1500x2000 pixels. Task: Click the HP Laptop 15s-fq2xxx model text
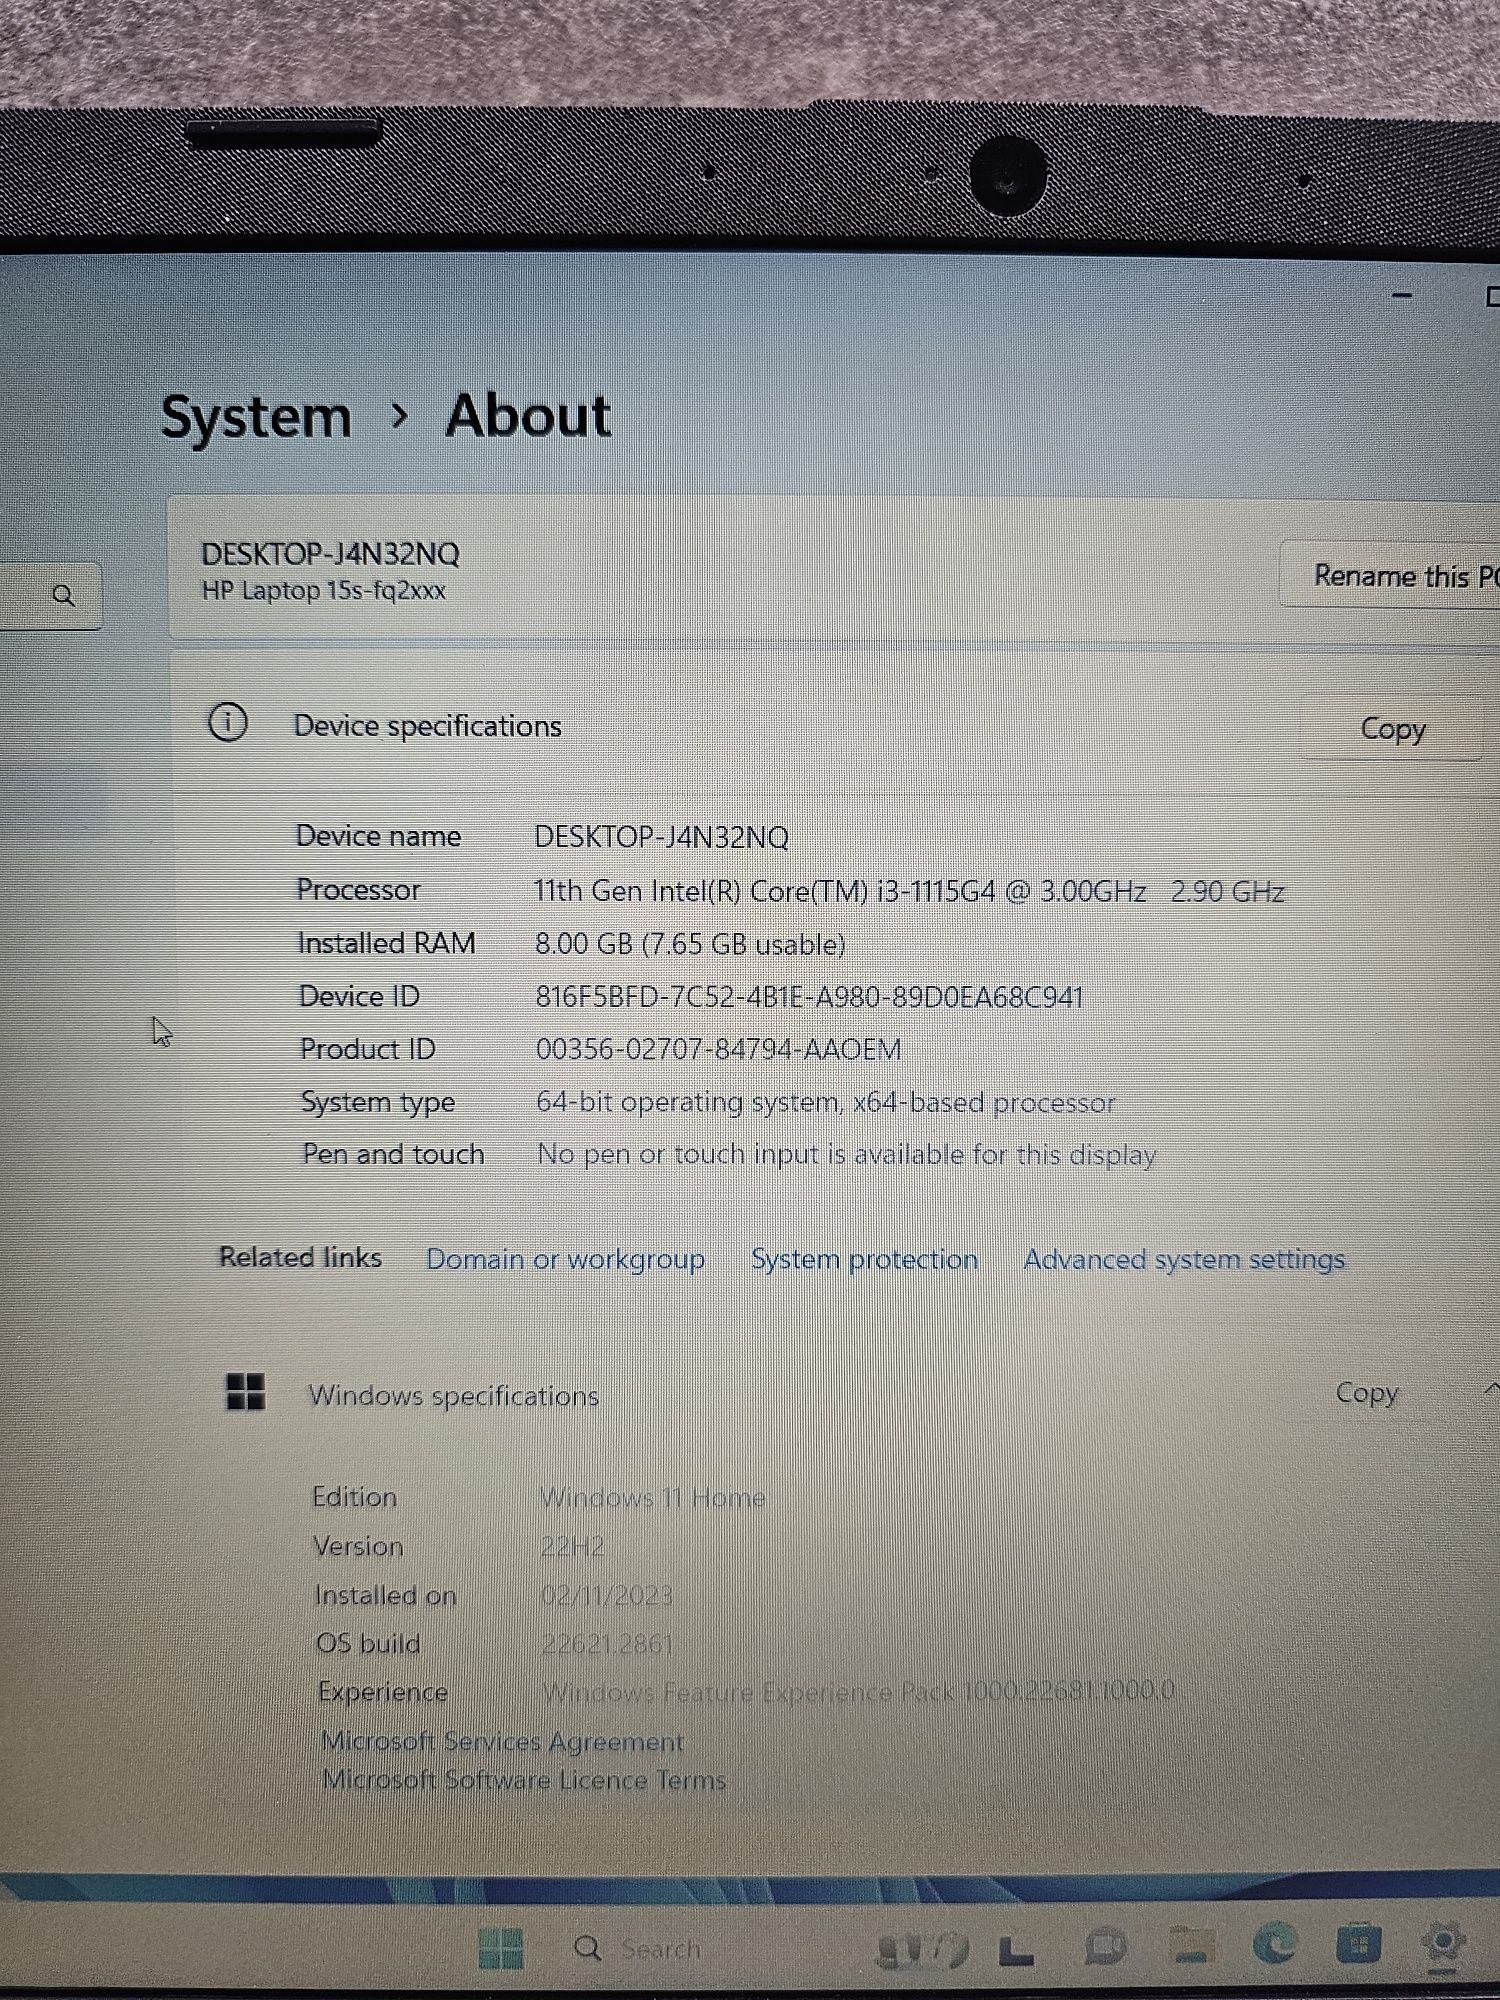click(323, 590)
